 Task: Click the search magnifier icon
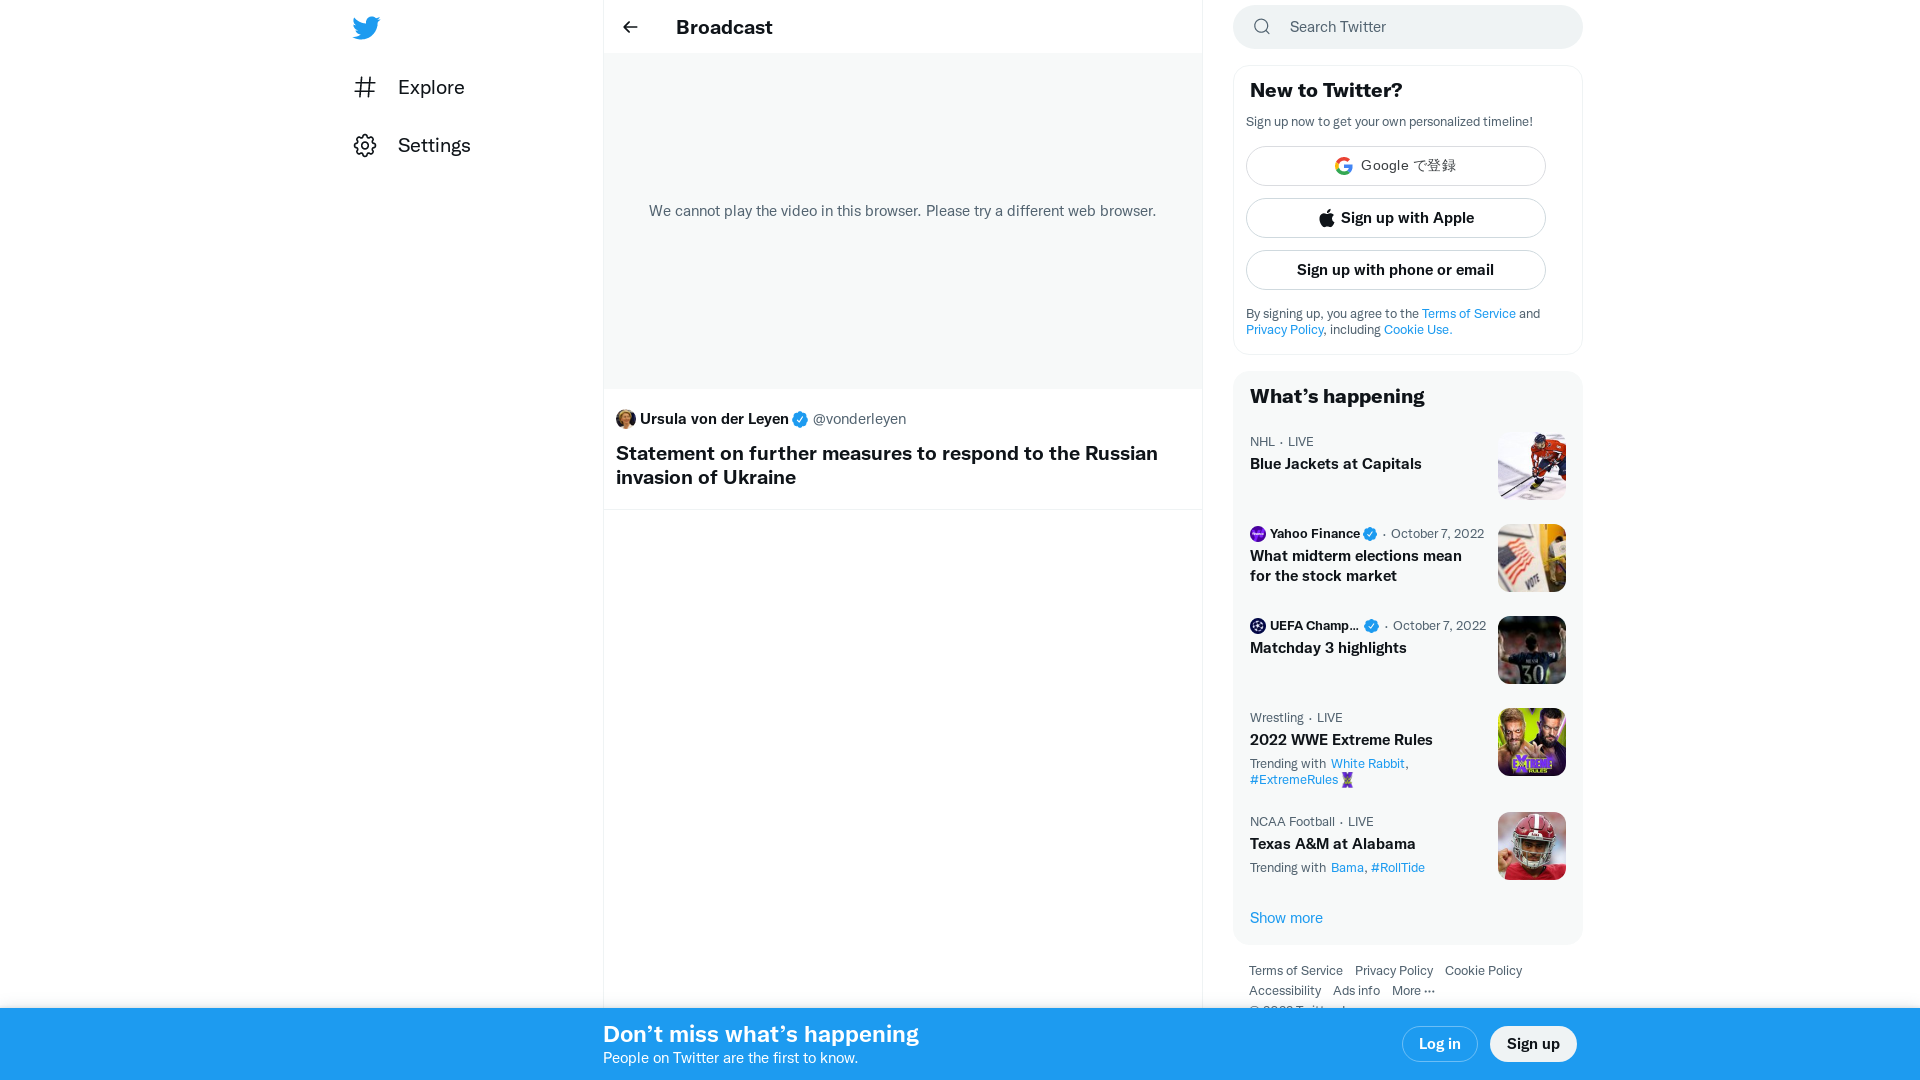[x=1262, y=27]
